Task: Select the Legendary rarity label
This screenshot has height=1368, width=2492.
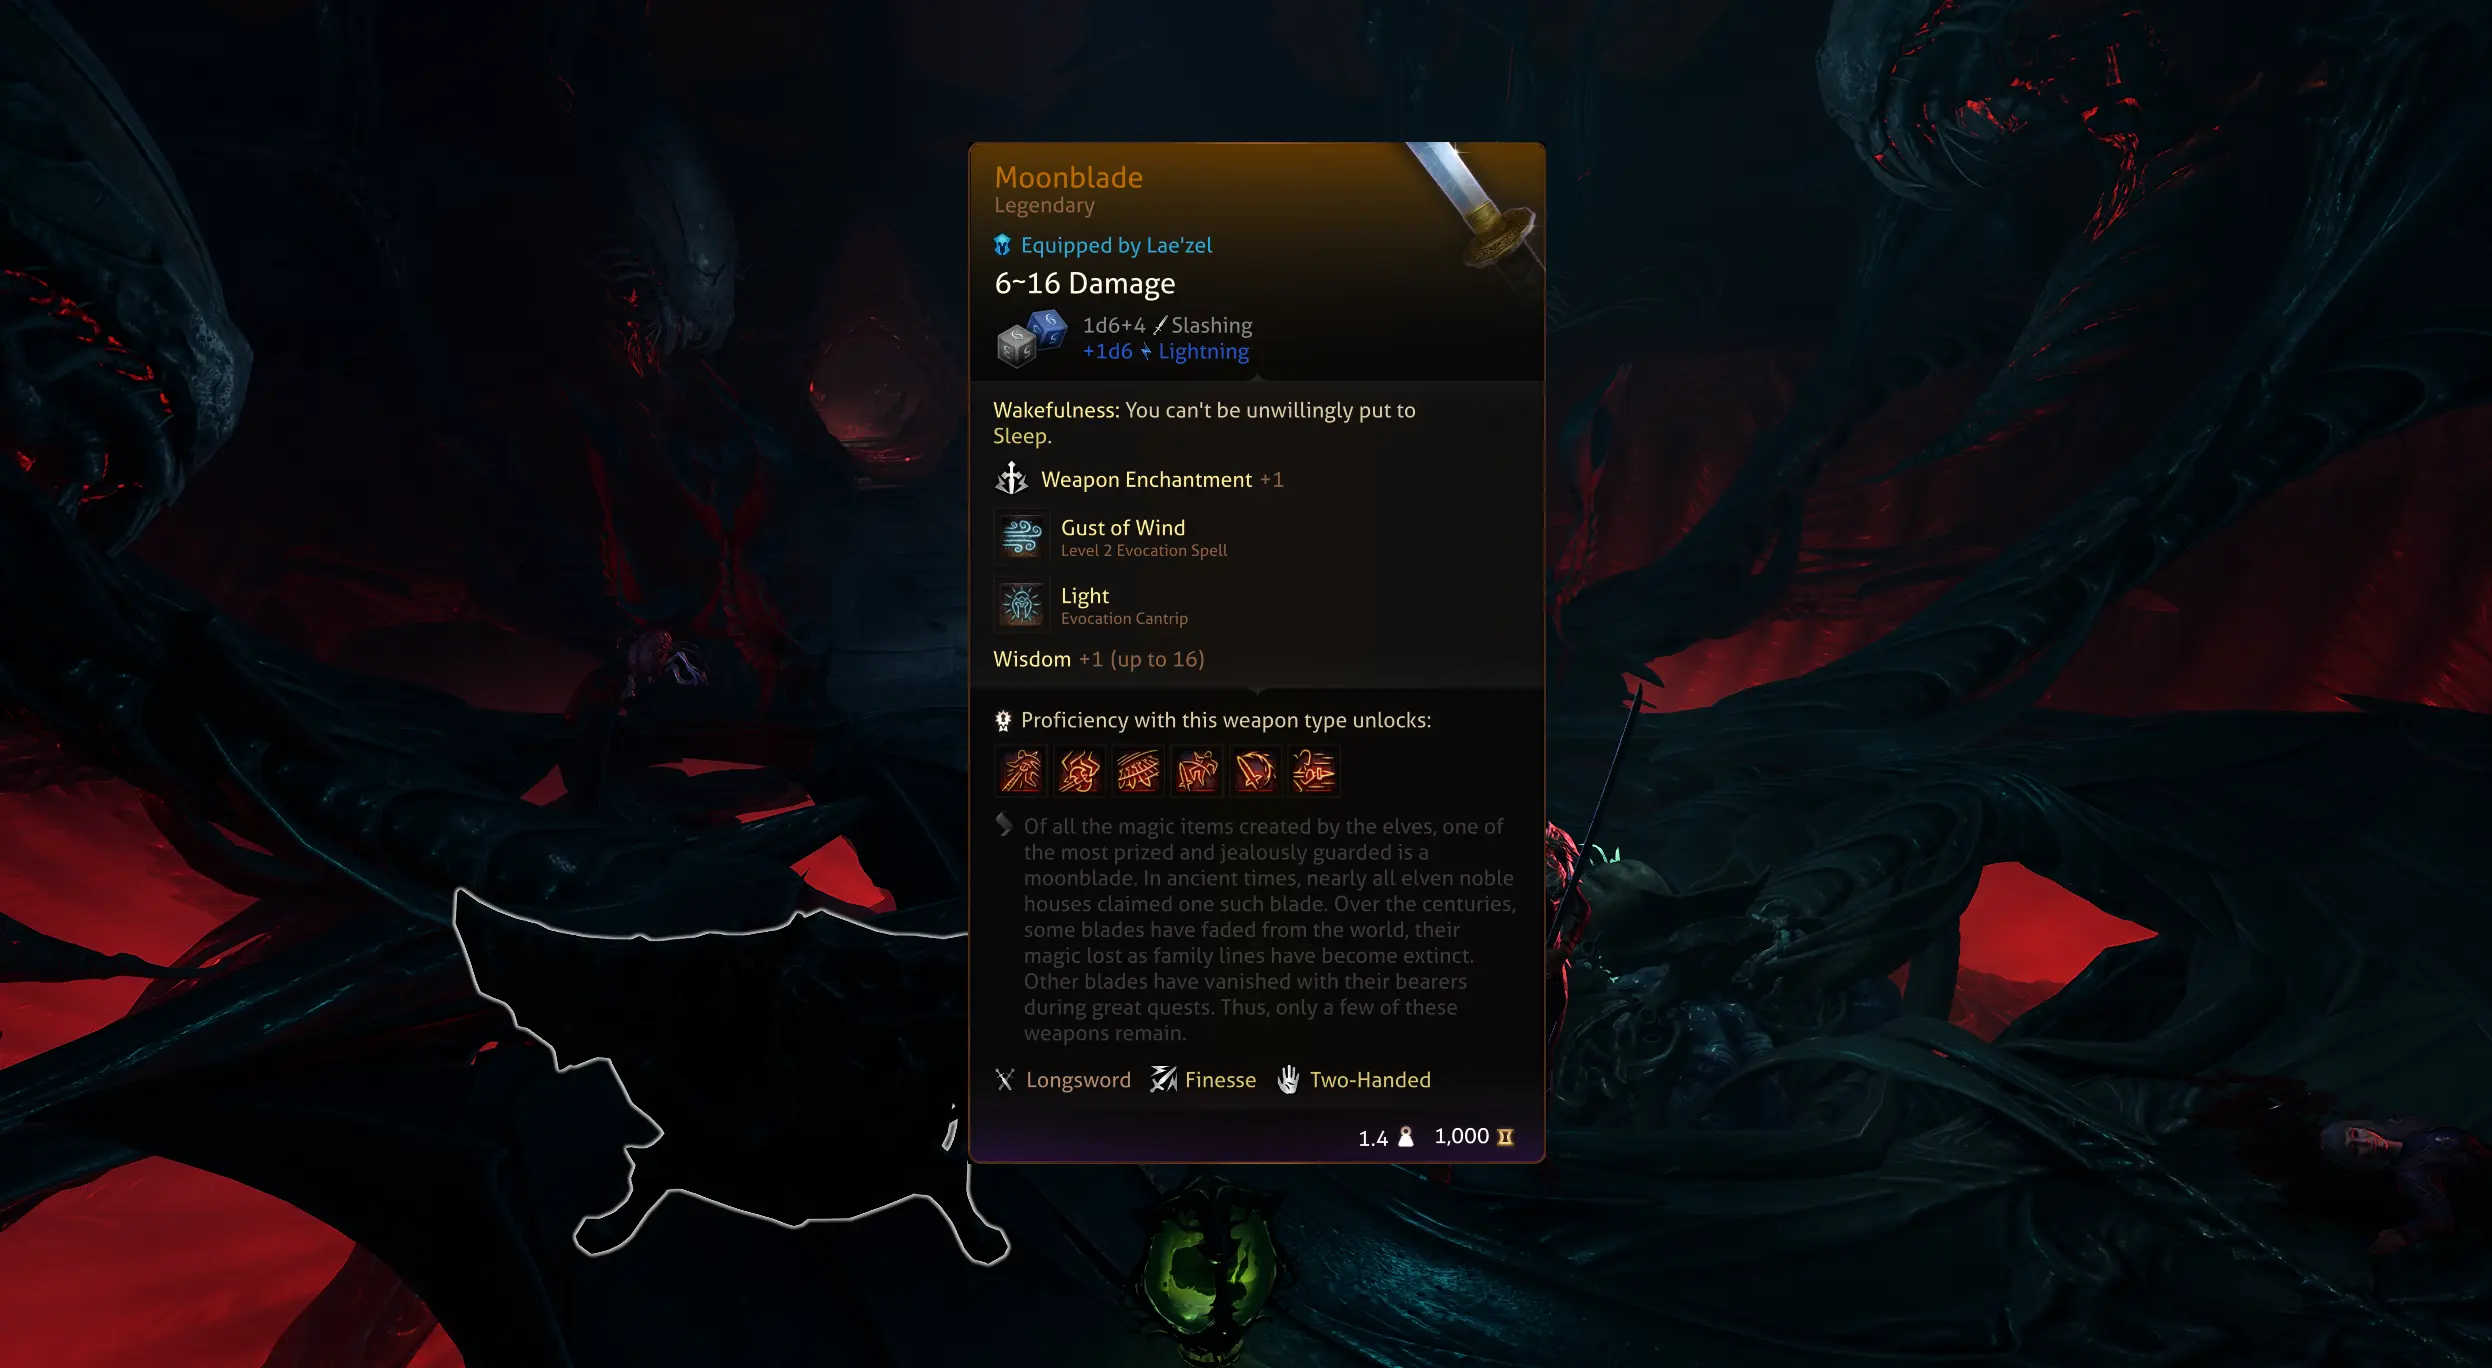Action: (1044, 206)
